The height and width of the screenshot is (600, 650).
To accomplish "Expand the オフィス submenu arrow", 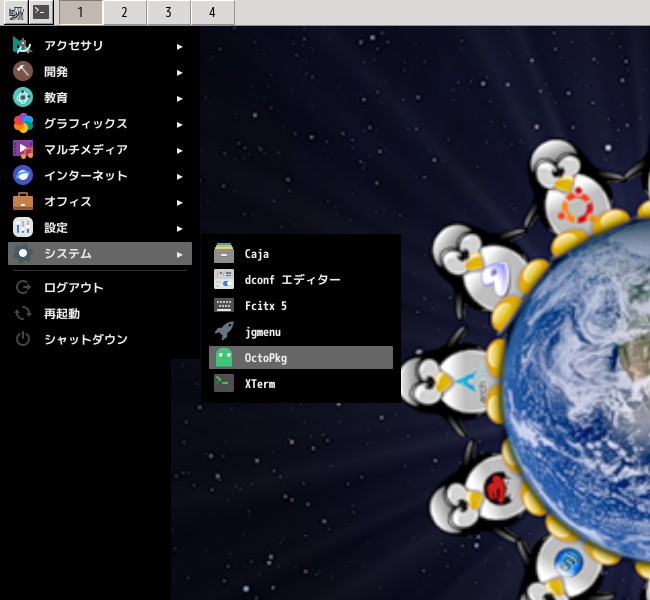I will coord(179,203).
